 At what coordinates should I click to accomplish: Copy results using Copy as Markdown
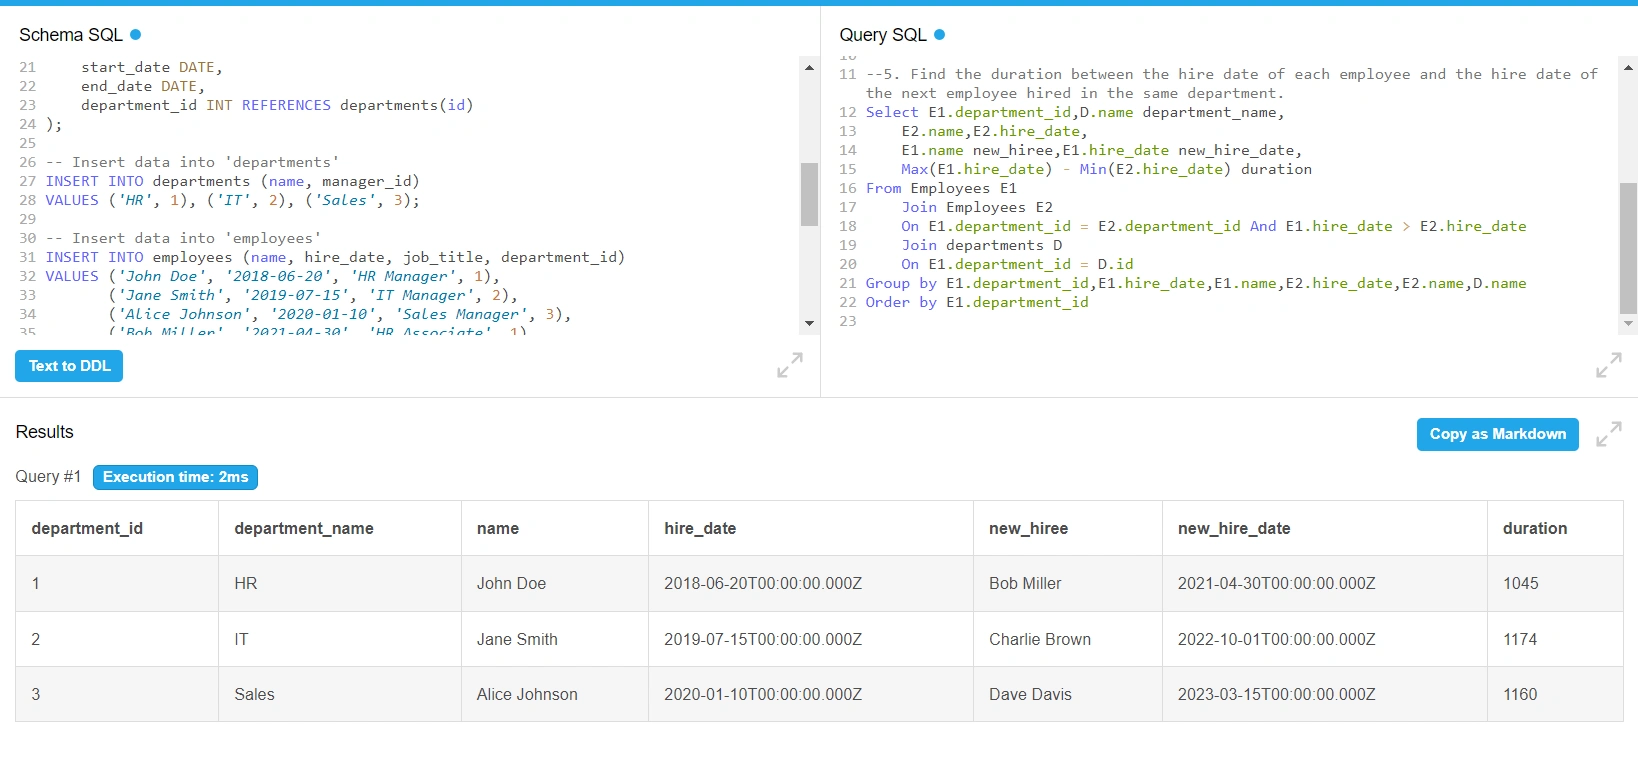[1497, 434]
